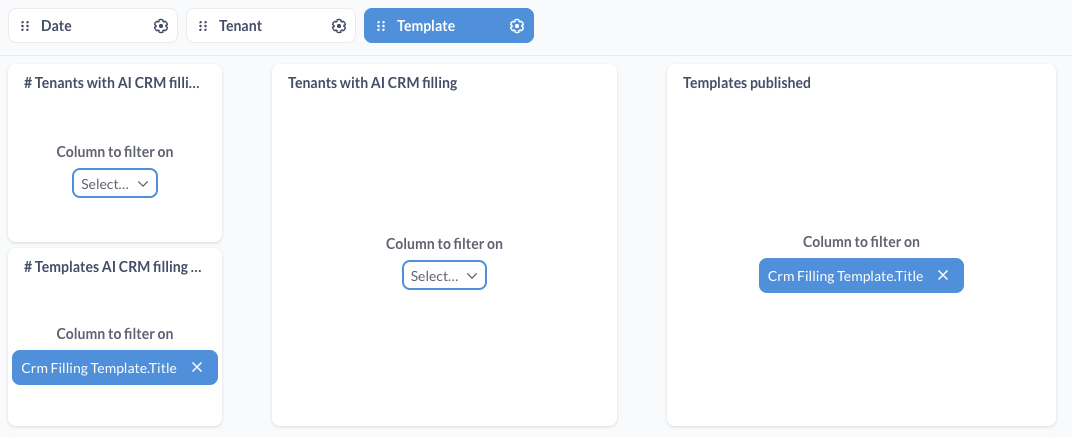1072x437 pixels.
Task: Click the Templates published card title
Action: tap(747, 83)
